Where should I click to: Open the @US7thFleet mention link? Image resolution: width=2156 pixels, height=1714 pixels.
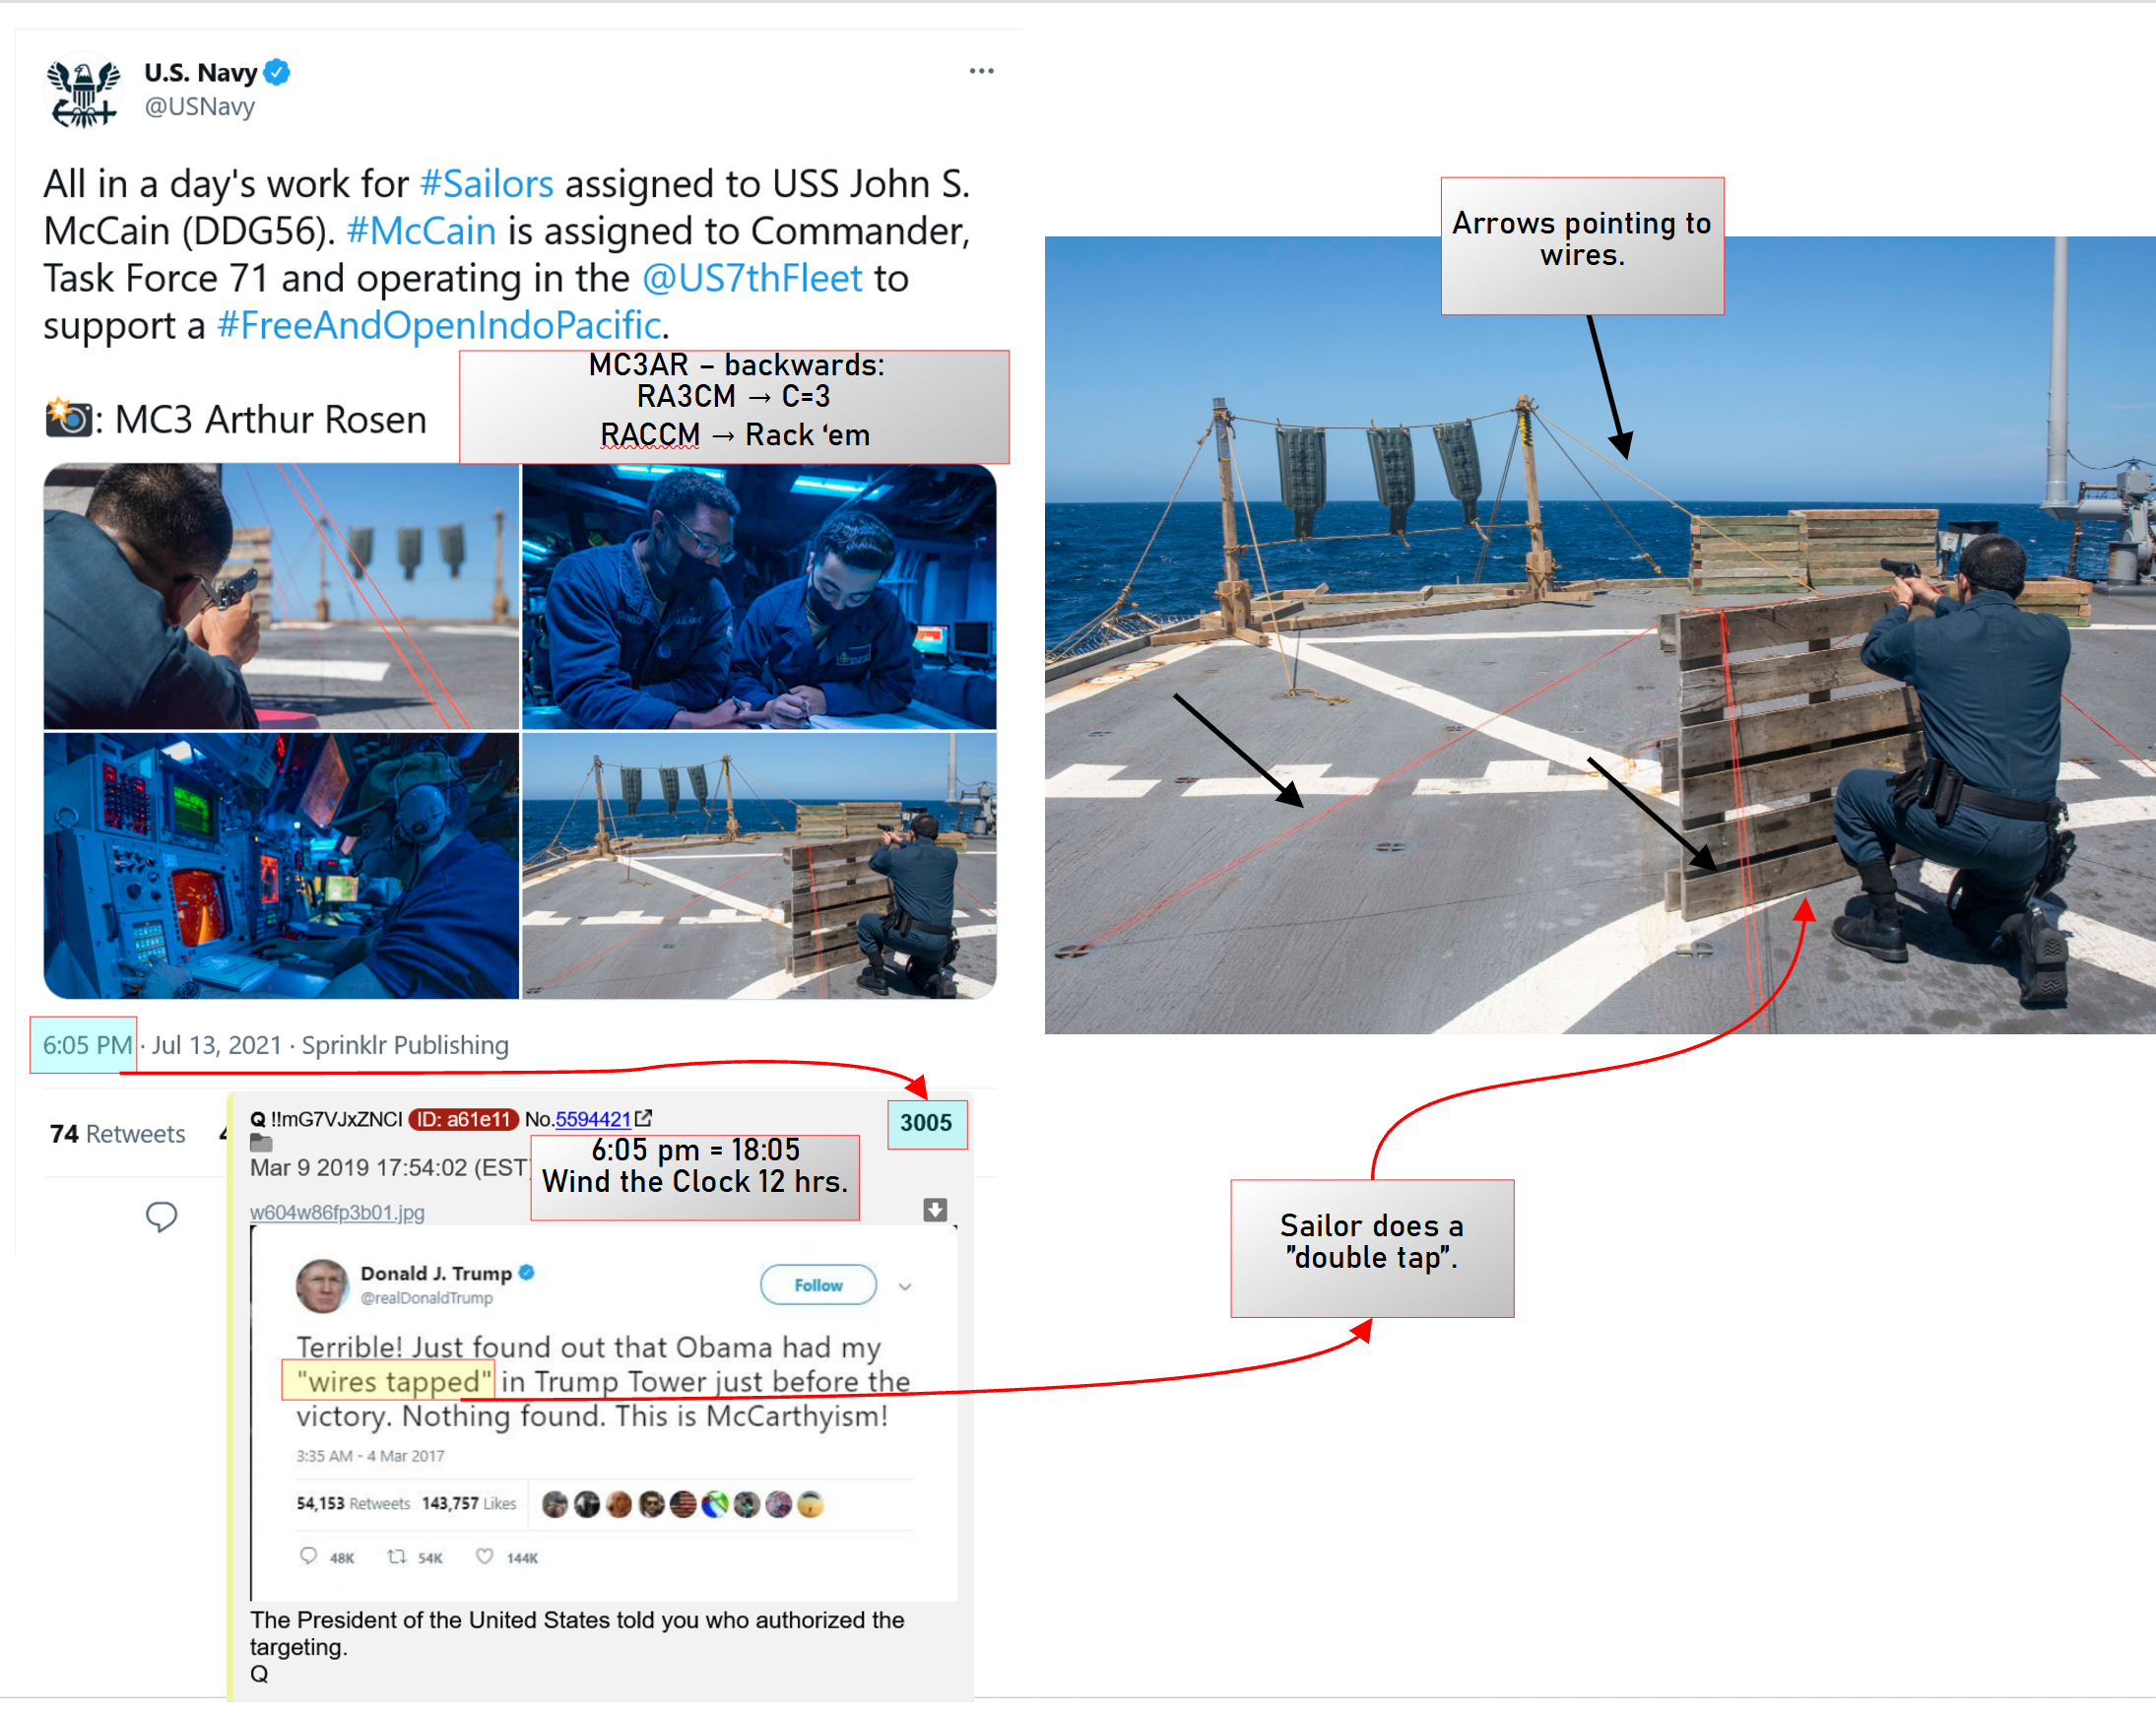point(751,278)
